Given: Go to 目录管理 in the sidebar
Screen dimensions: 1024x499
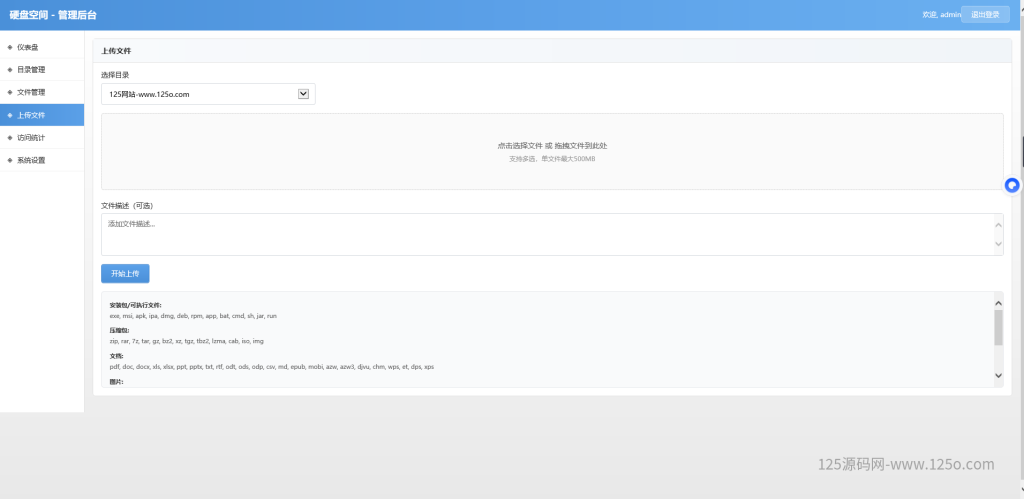Looking at the screenshot, I should pos(31,70).
